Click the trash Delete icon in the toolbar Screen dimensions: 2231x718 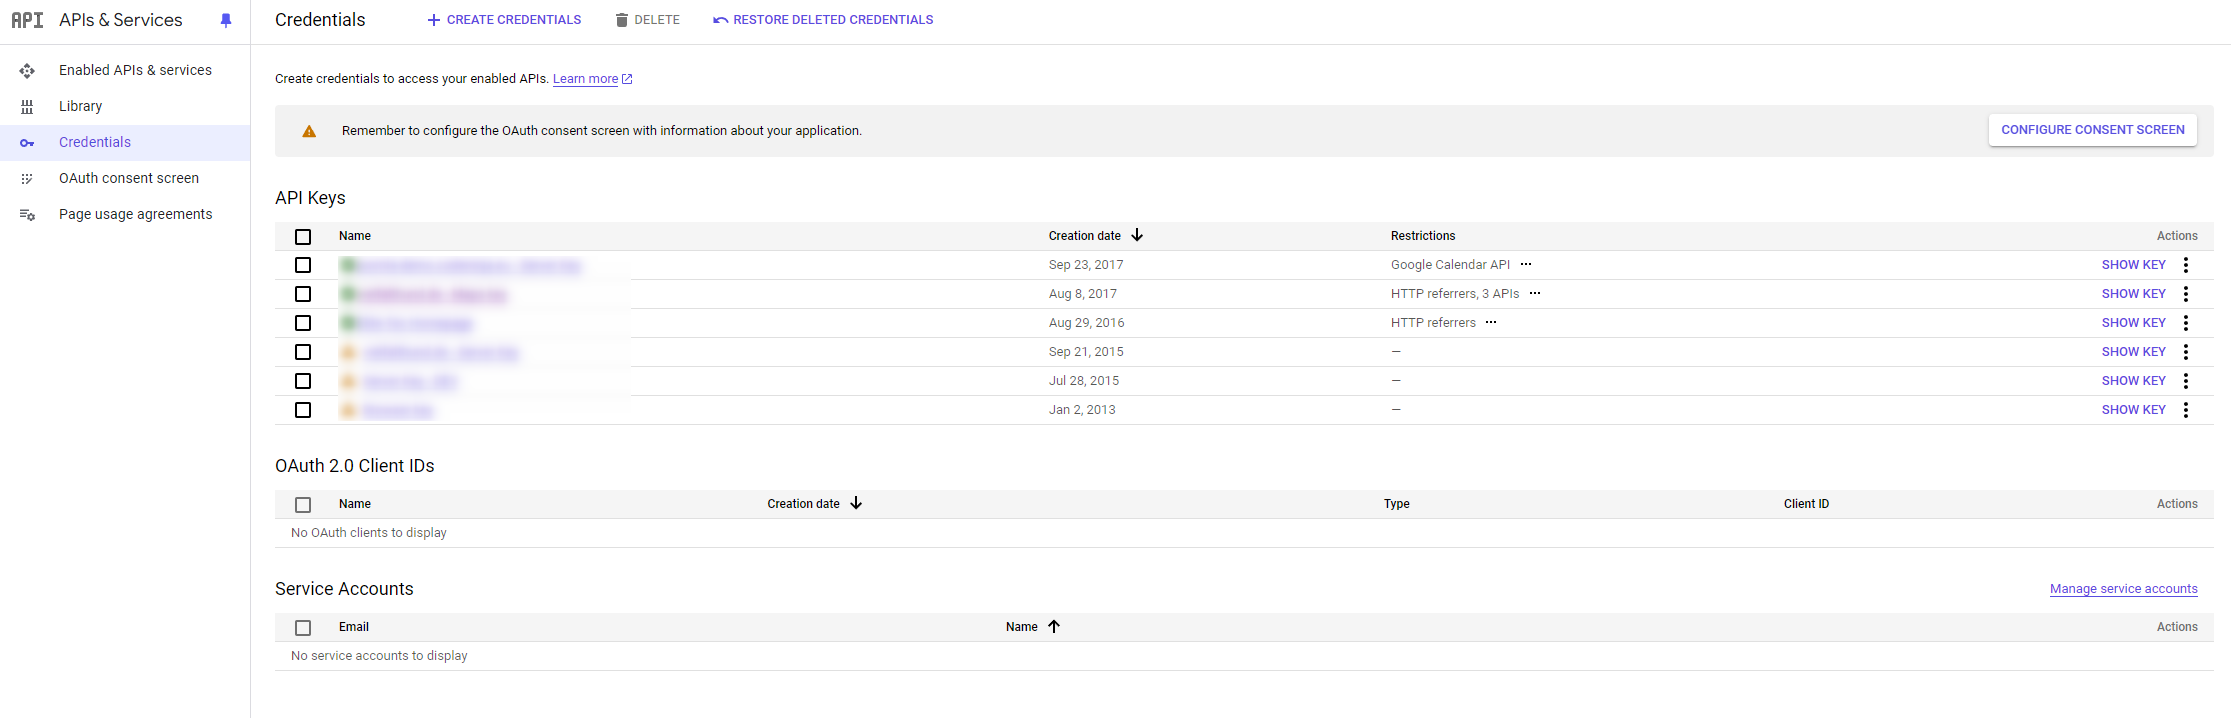[x=622, y=20]
